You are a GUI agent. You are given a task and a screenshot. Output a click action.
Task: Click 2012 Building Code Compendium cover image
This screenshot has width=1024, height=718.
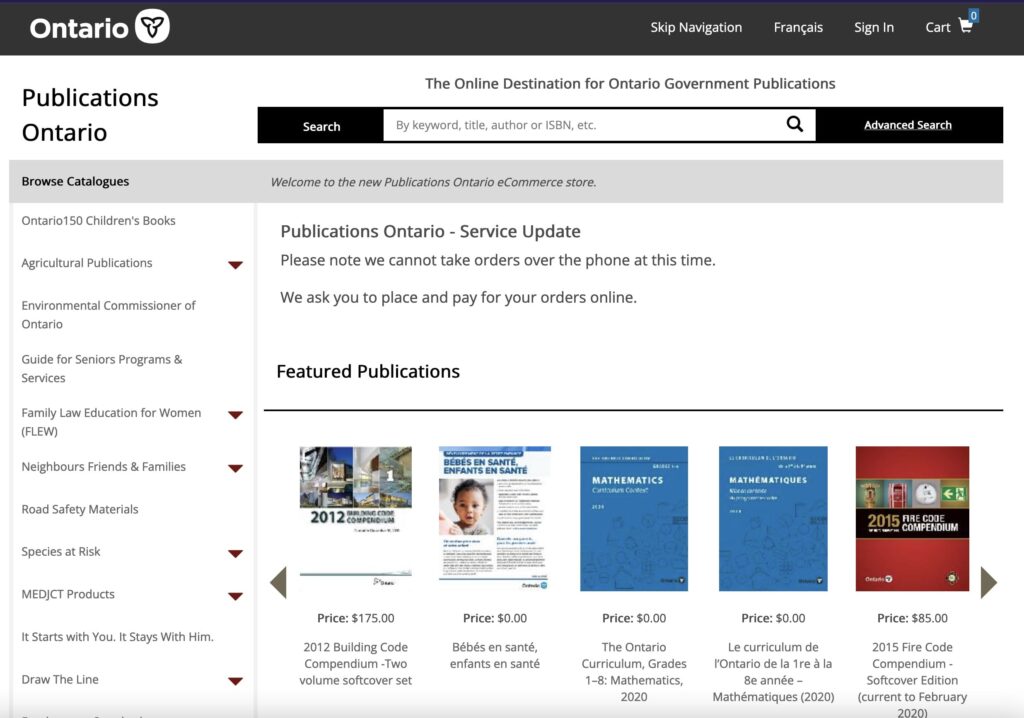tap(356, 518)
